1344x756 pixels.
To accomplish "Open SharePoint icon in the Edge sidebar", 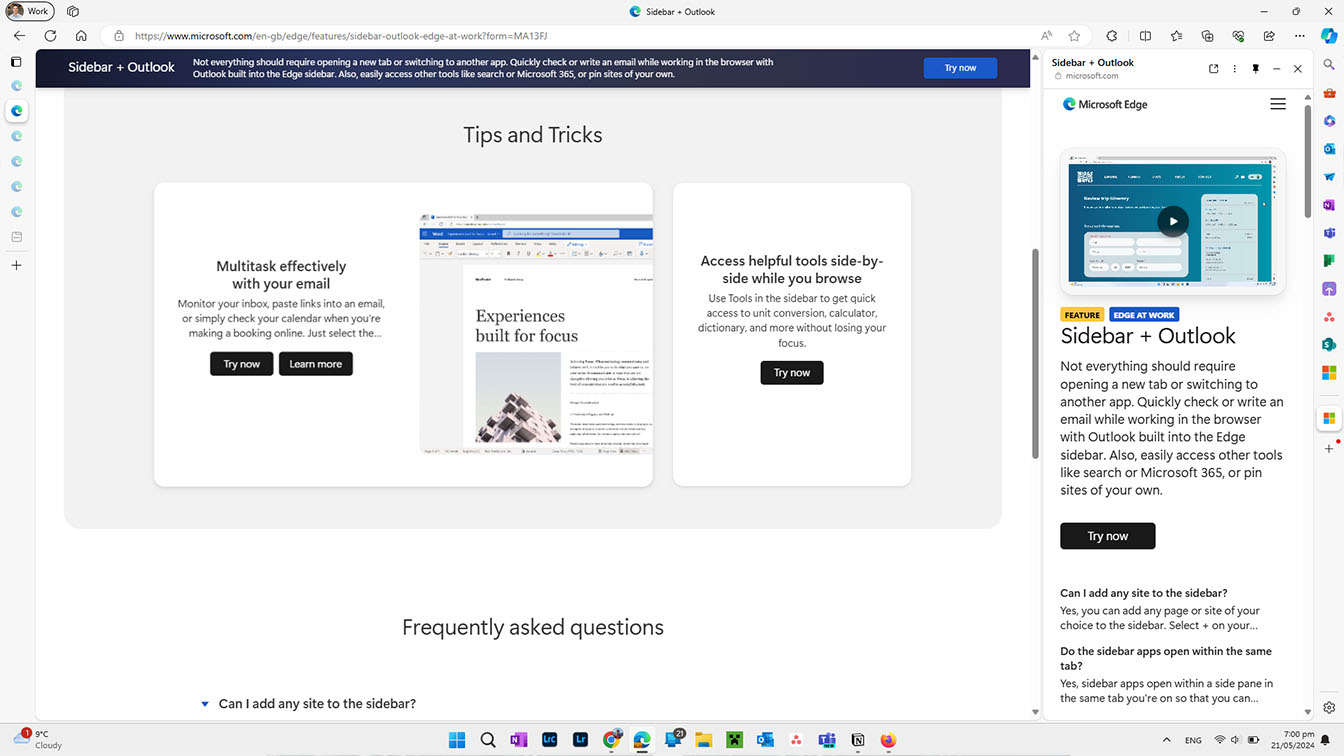I will pos(1329,345).
